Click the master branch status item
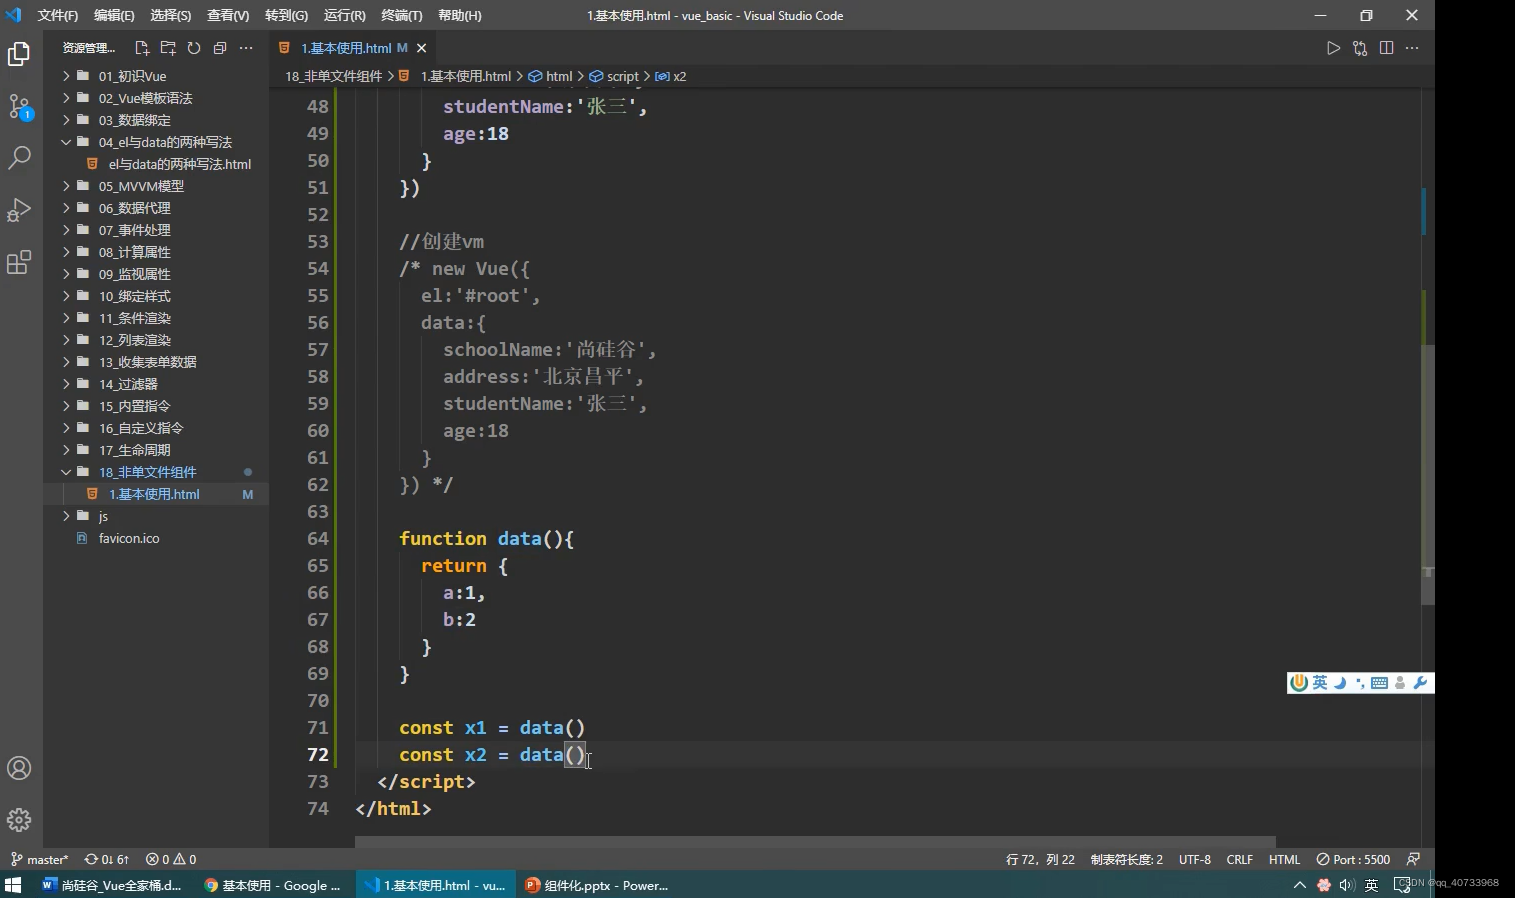The image size is (1515, 898). point(39,859)
